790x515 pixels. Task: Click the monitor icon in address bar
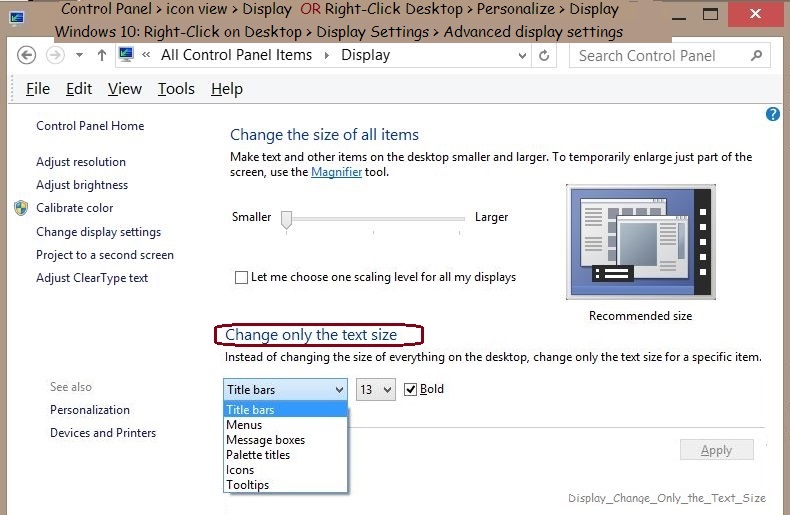pos(126,54)
